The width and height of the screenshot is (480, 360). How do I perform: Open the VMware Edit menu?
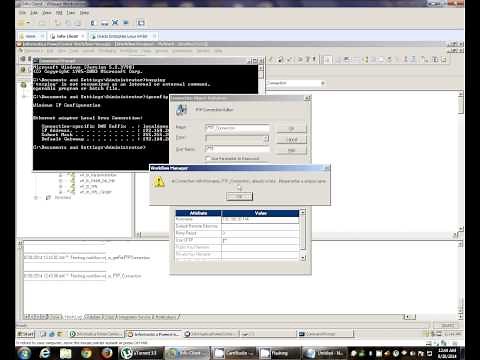click(x=34, y=13)
